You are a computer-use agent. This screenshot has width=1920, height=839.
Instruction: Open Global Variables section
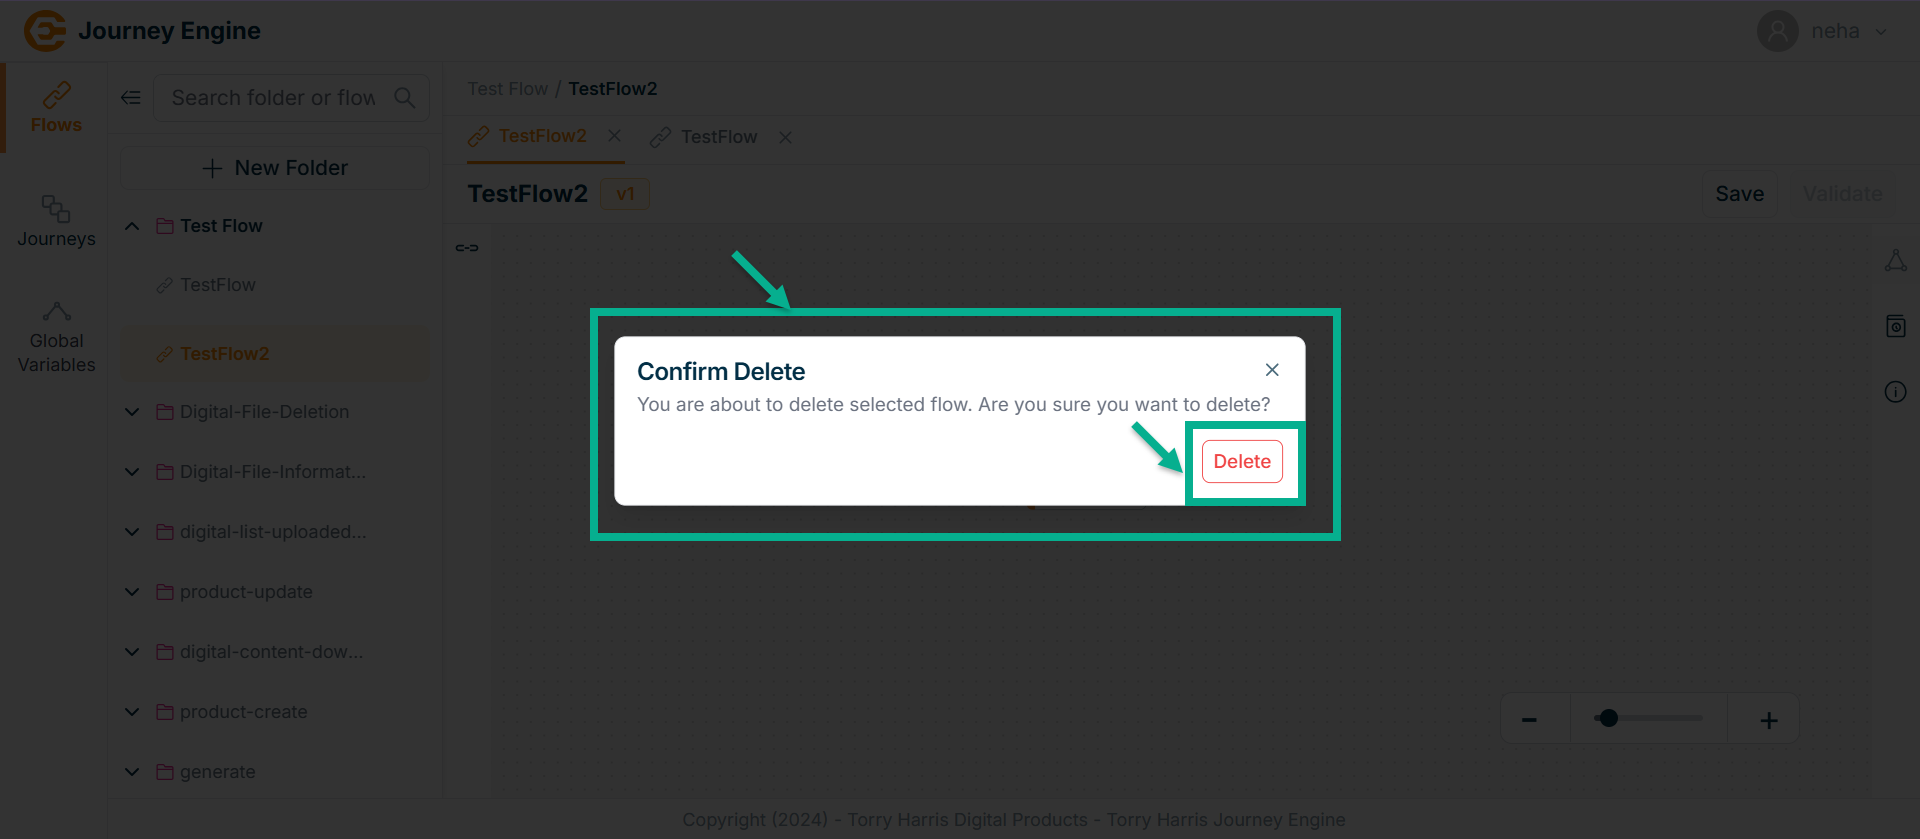point(56,338)
